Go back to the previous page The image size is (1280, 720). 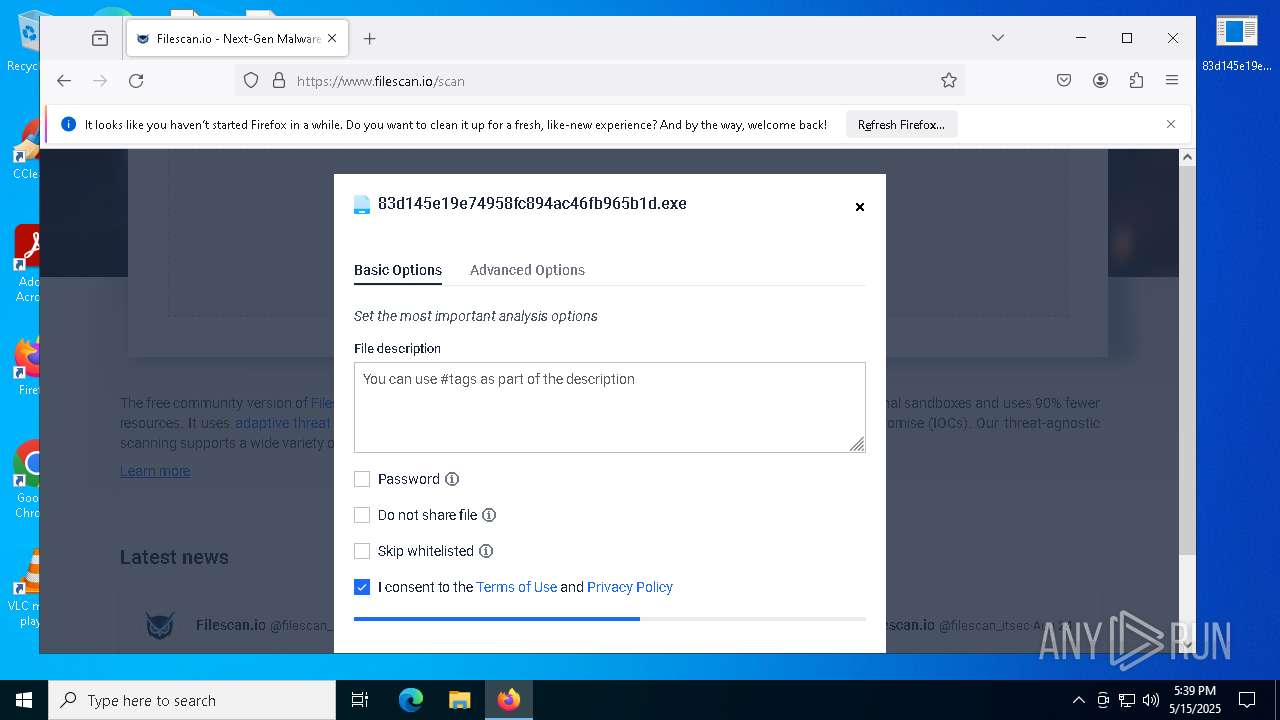64,81
